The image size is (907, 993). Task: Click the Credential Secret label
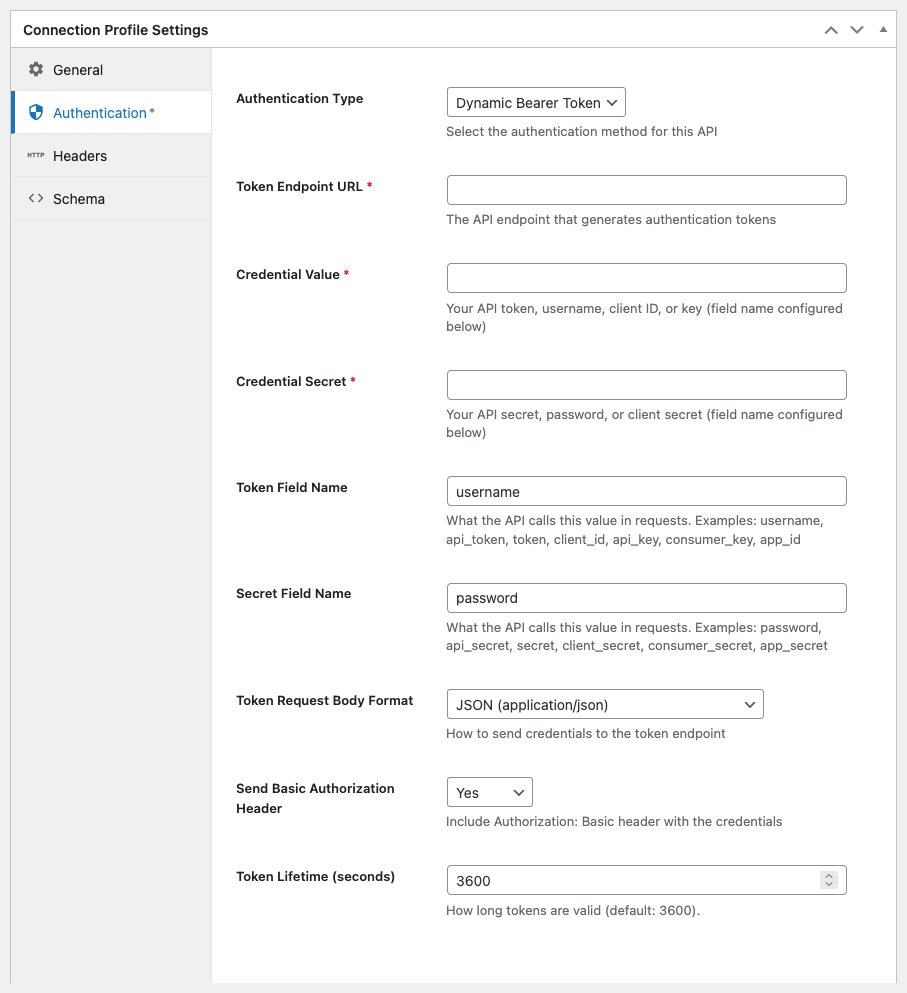296,381
